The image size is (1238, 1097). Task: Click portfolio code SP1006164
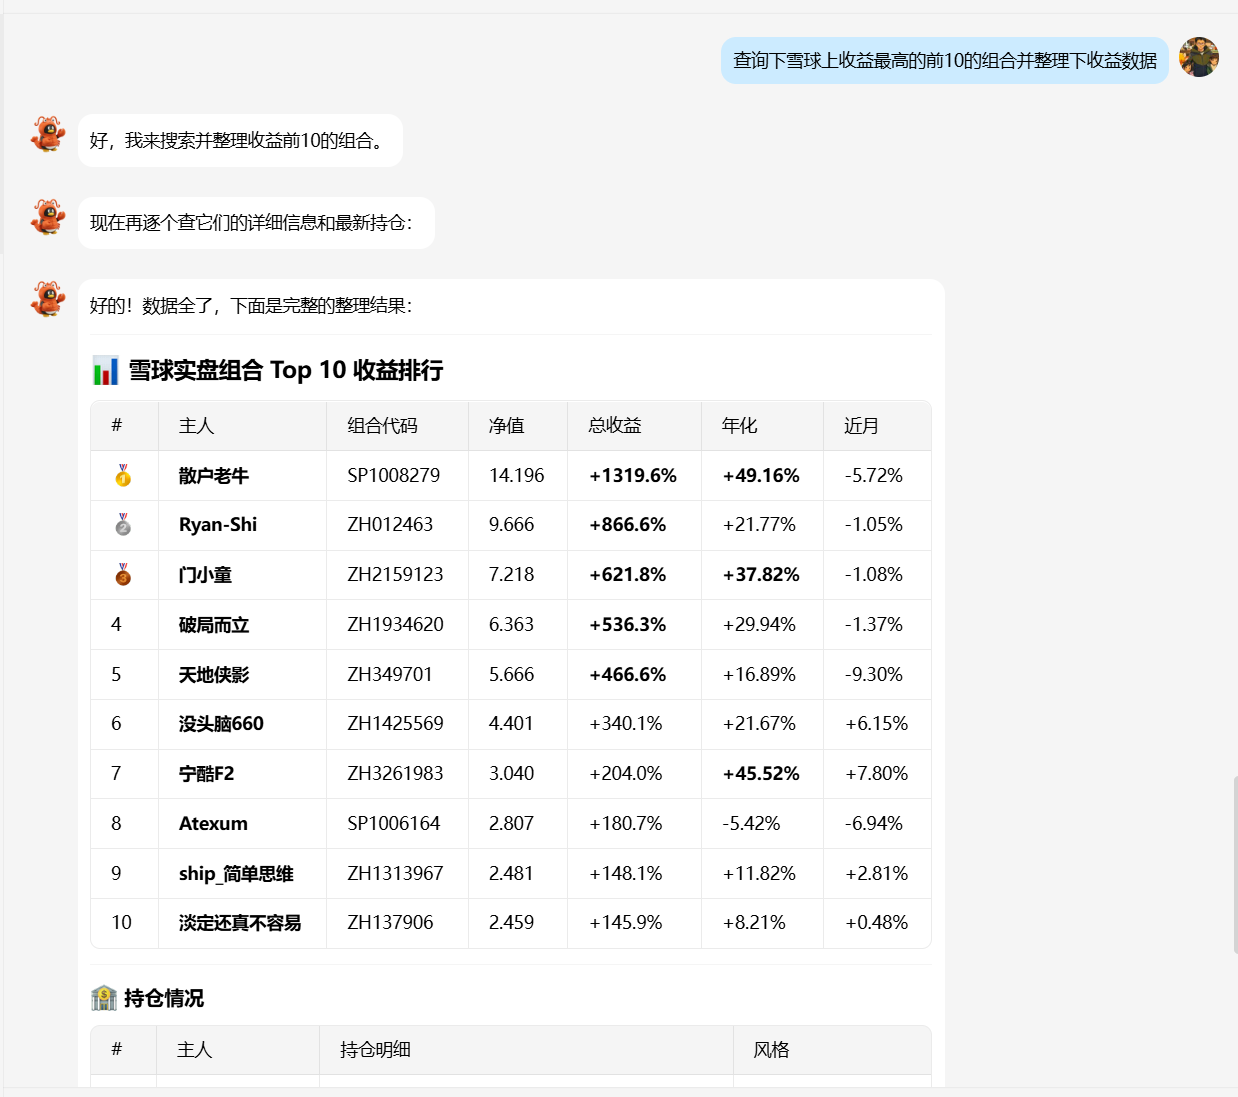[x=394, y=824]
